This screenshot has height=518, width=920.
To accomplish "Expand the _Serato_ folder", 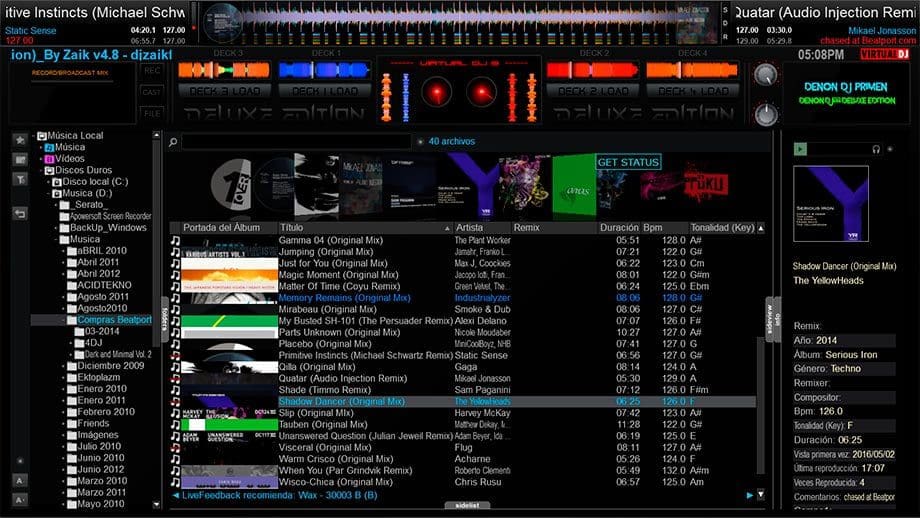I will coord(56,205).
